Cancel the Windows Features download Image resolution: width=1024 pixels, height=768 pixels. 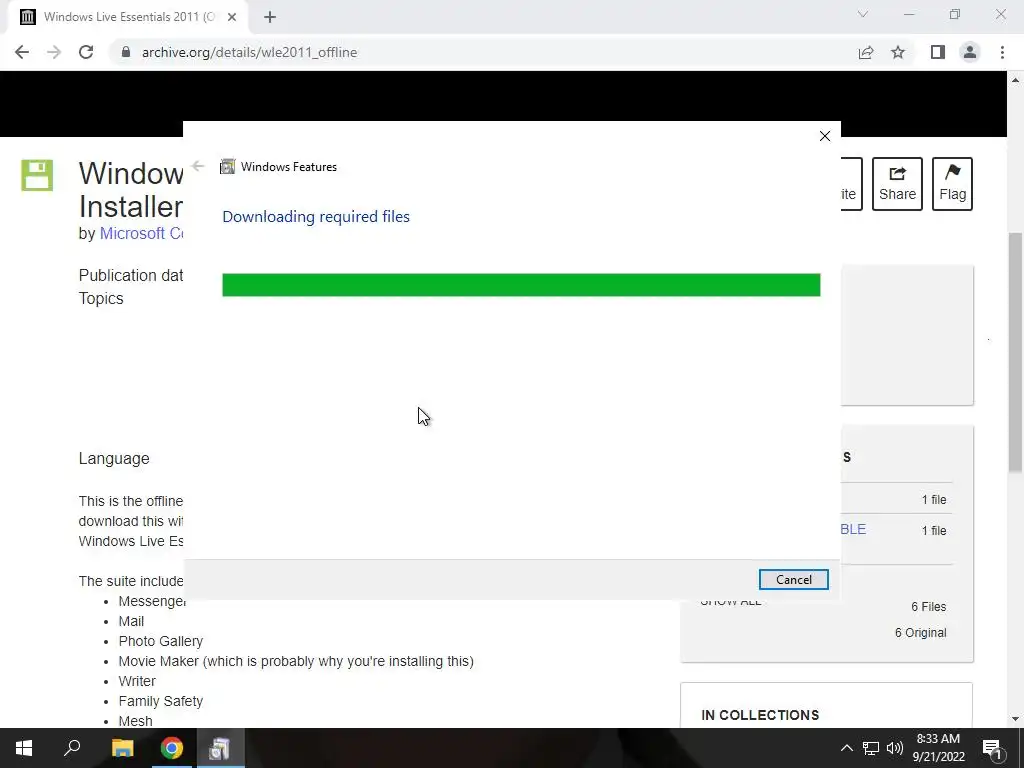tap(793, 579)
